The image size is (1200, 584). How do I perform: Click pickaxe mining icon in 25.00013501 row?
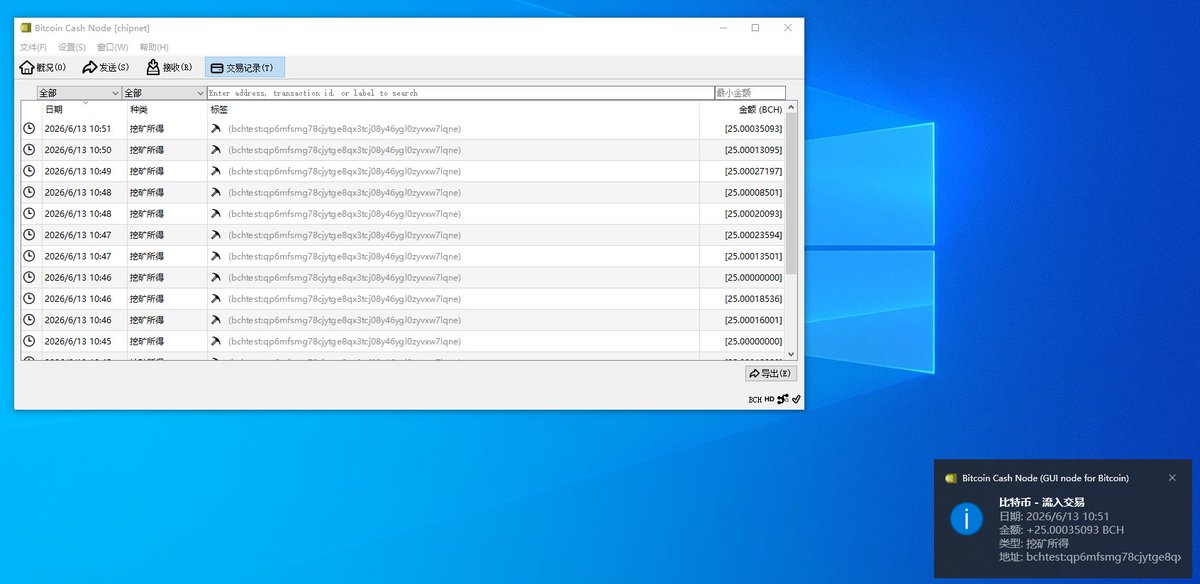(x=215, y=256)
